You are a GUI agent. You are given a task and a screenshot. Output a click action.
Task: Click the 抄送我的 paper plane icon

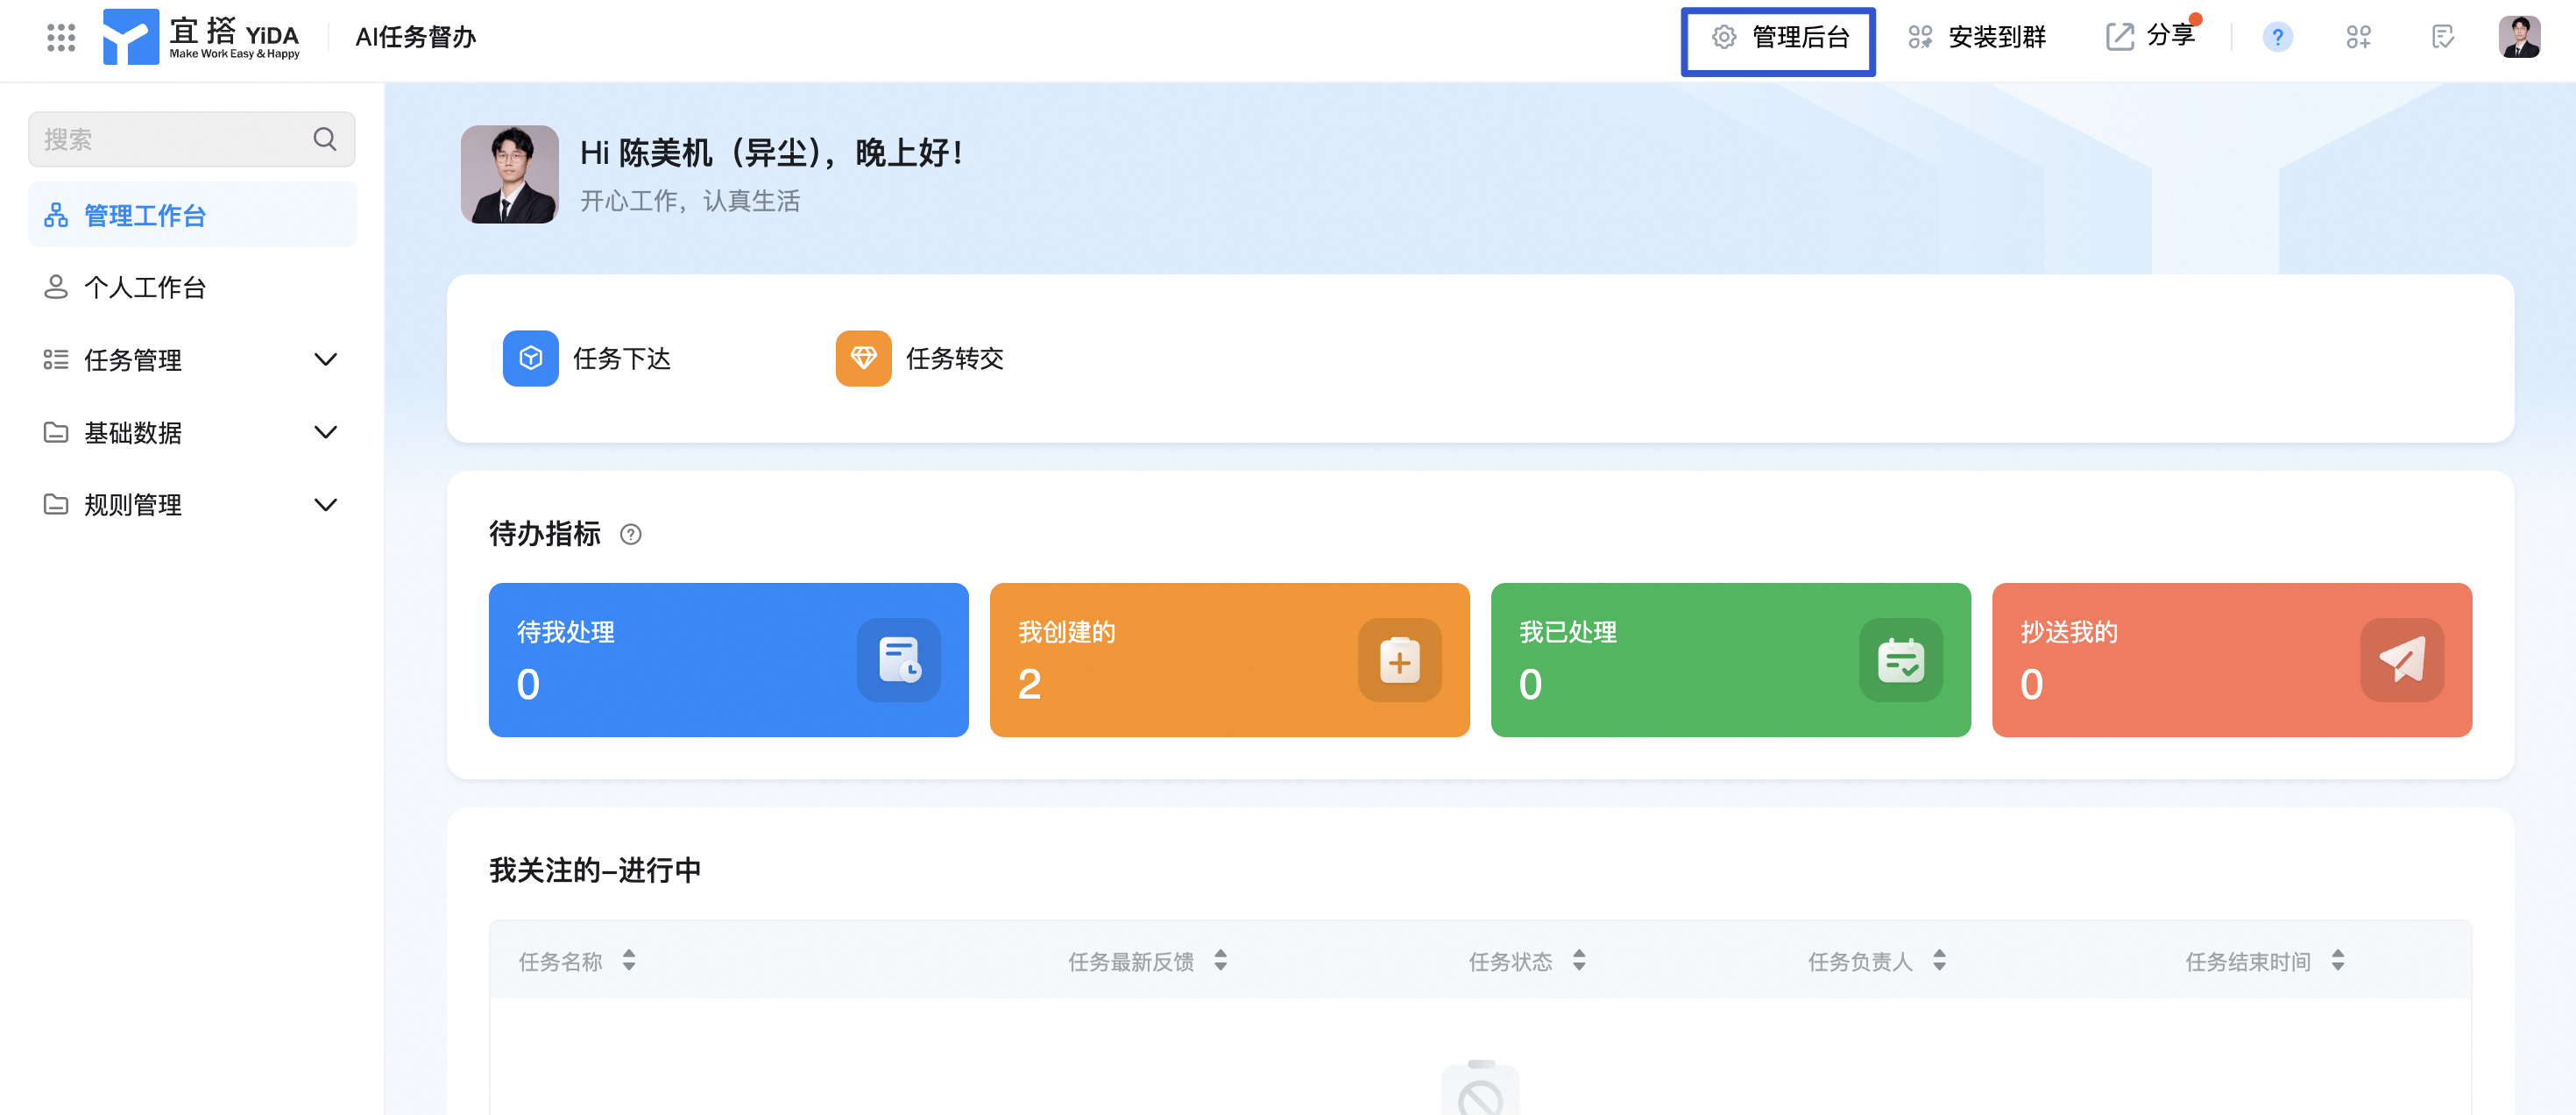pos(2401,660)
